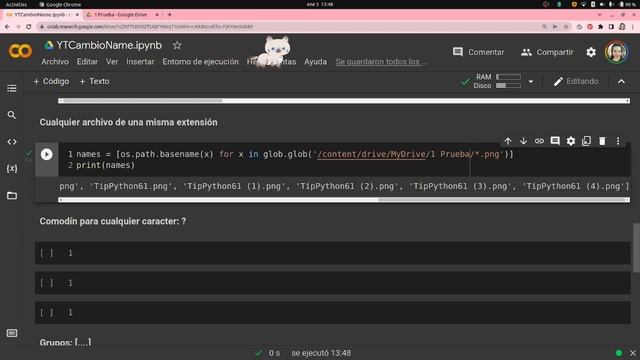
Task: Mirror cell in tab icon
Action: pos(587,141)
